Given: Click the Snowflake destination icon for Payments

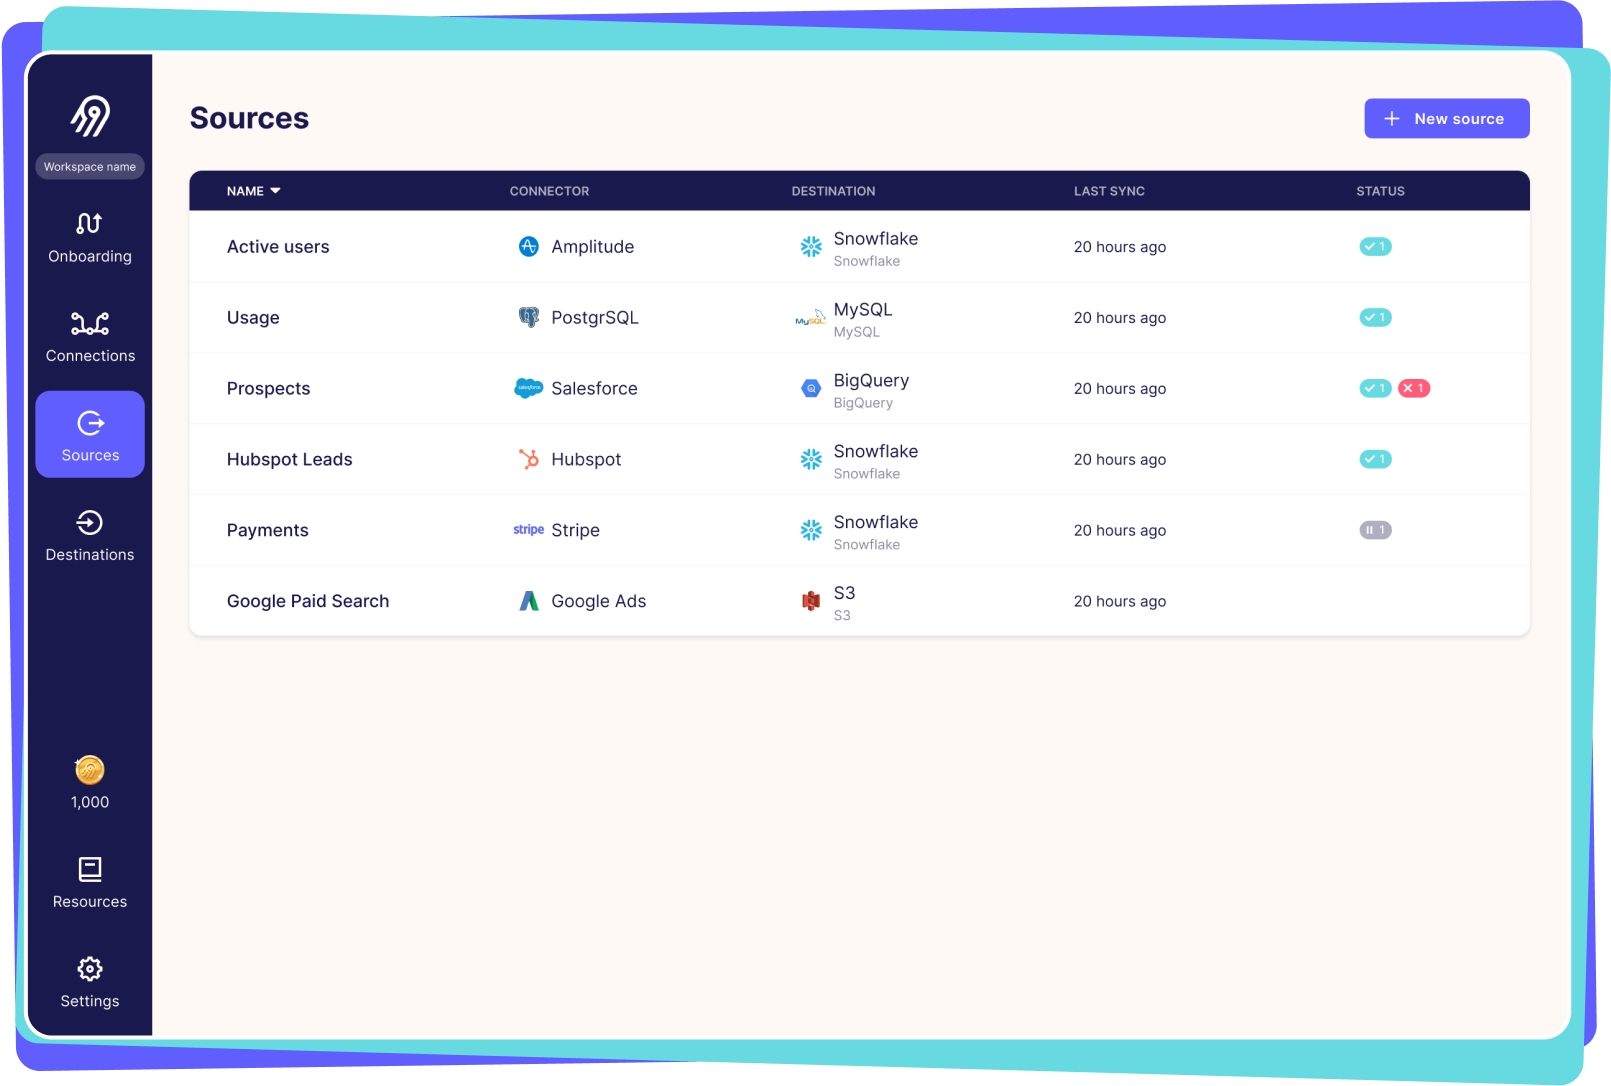Looking at the screenshot, I should (x=810, y=530).
